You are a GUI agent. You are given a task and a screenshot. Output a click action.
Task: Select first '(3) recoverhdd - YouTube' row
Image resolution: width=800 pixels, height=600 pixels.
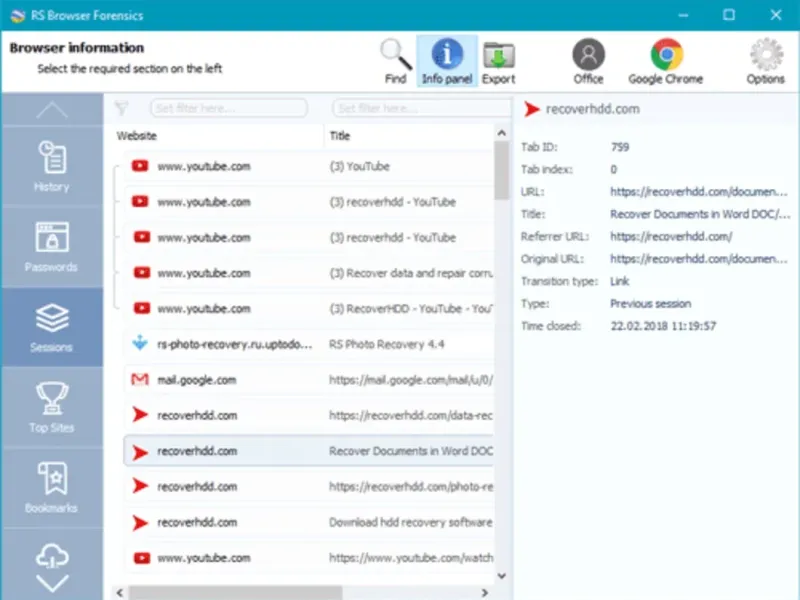tap(308, 202)
